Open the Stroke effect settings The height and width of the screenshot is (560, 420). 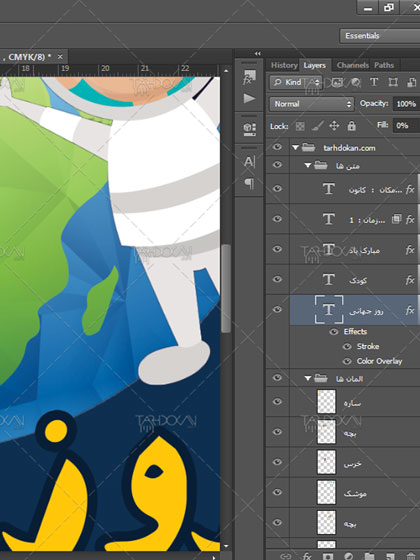click(368, 346)
